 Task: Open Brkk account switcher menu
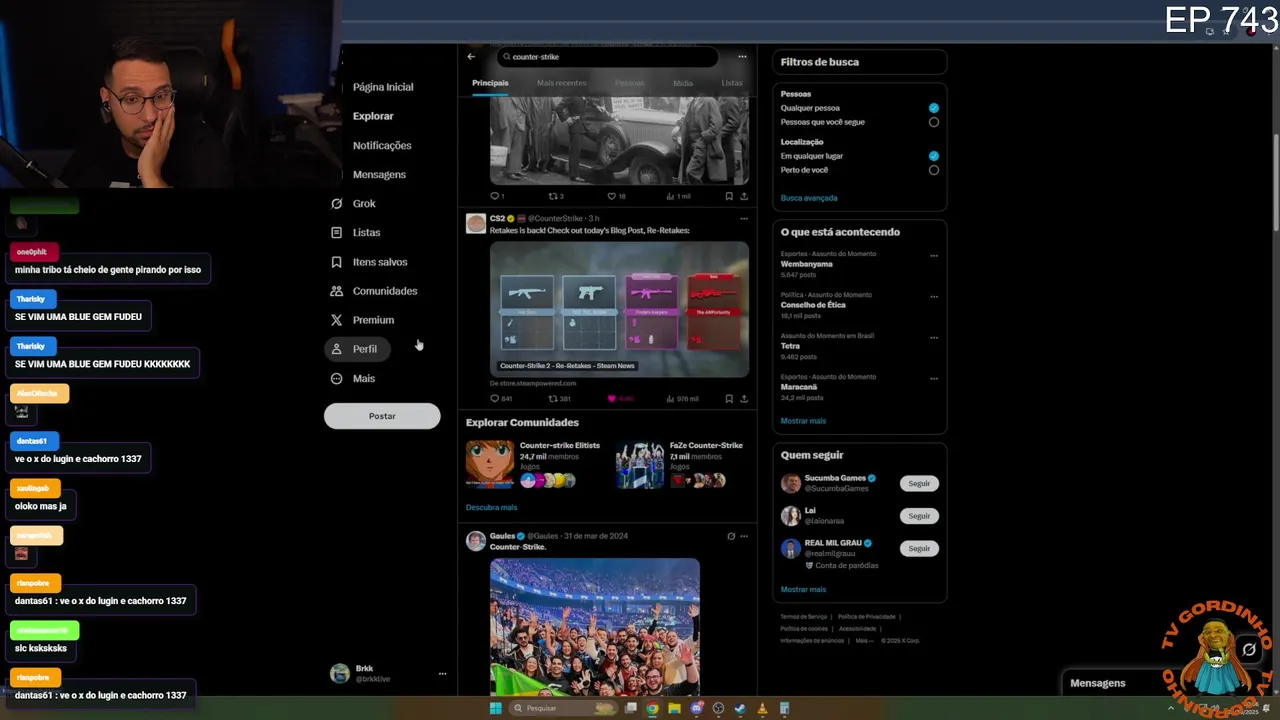coord(388,673)
